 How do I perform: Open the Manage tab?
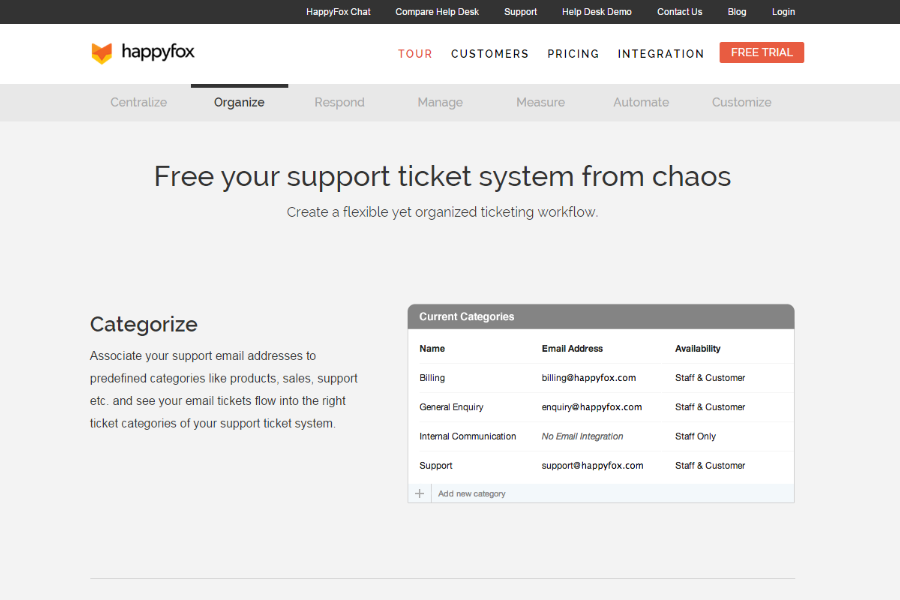[x=440, y=102]
